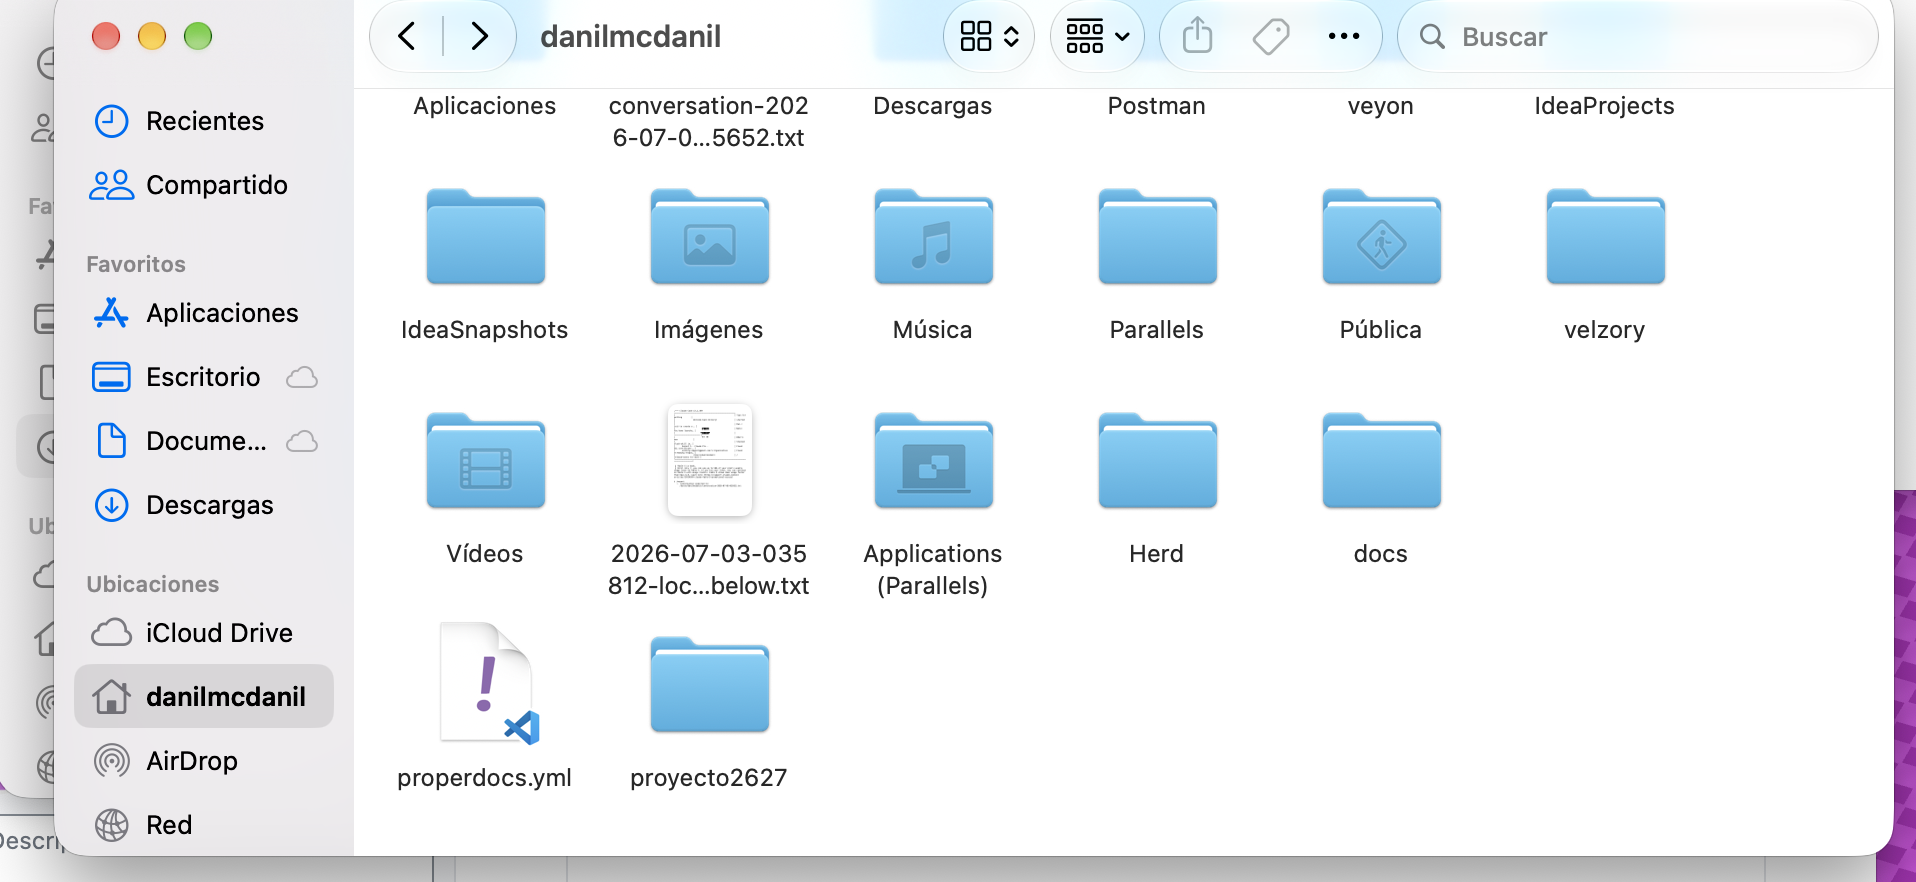1916x882 pixels.
Task: Select the Parallels folder icon
Action: pyautogui.click(x=1158, y=237)
